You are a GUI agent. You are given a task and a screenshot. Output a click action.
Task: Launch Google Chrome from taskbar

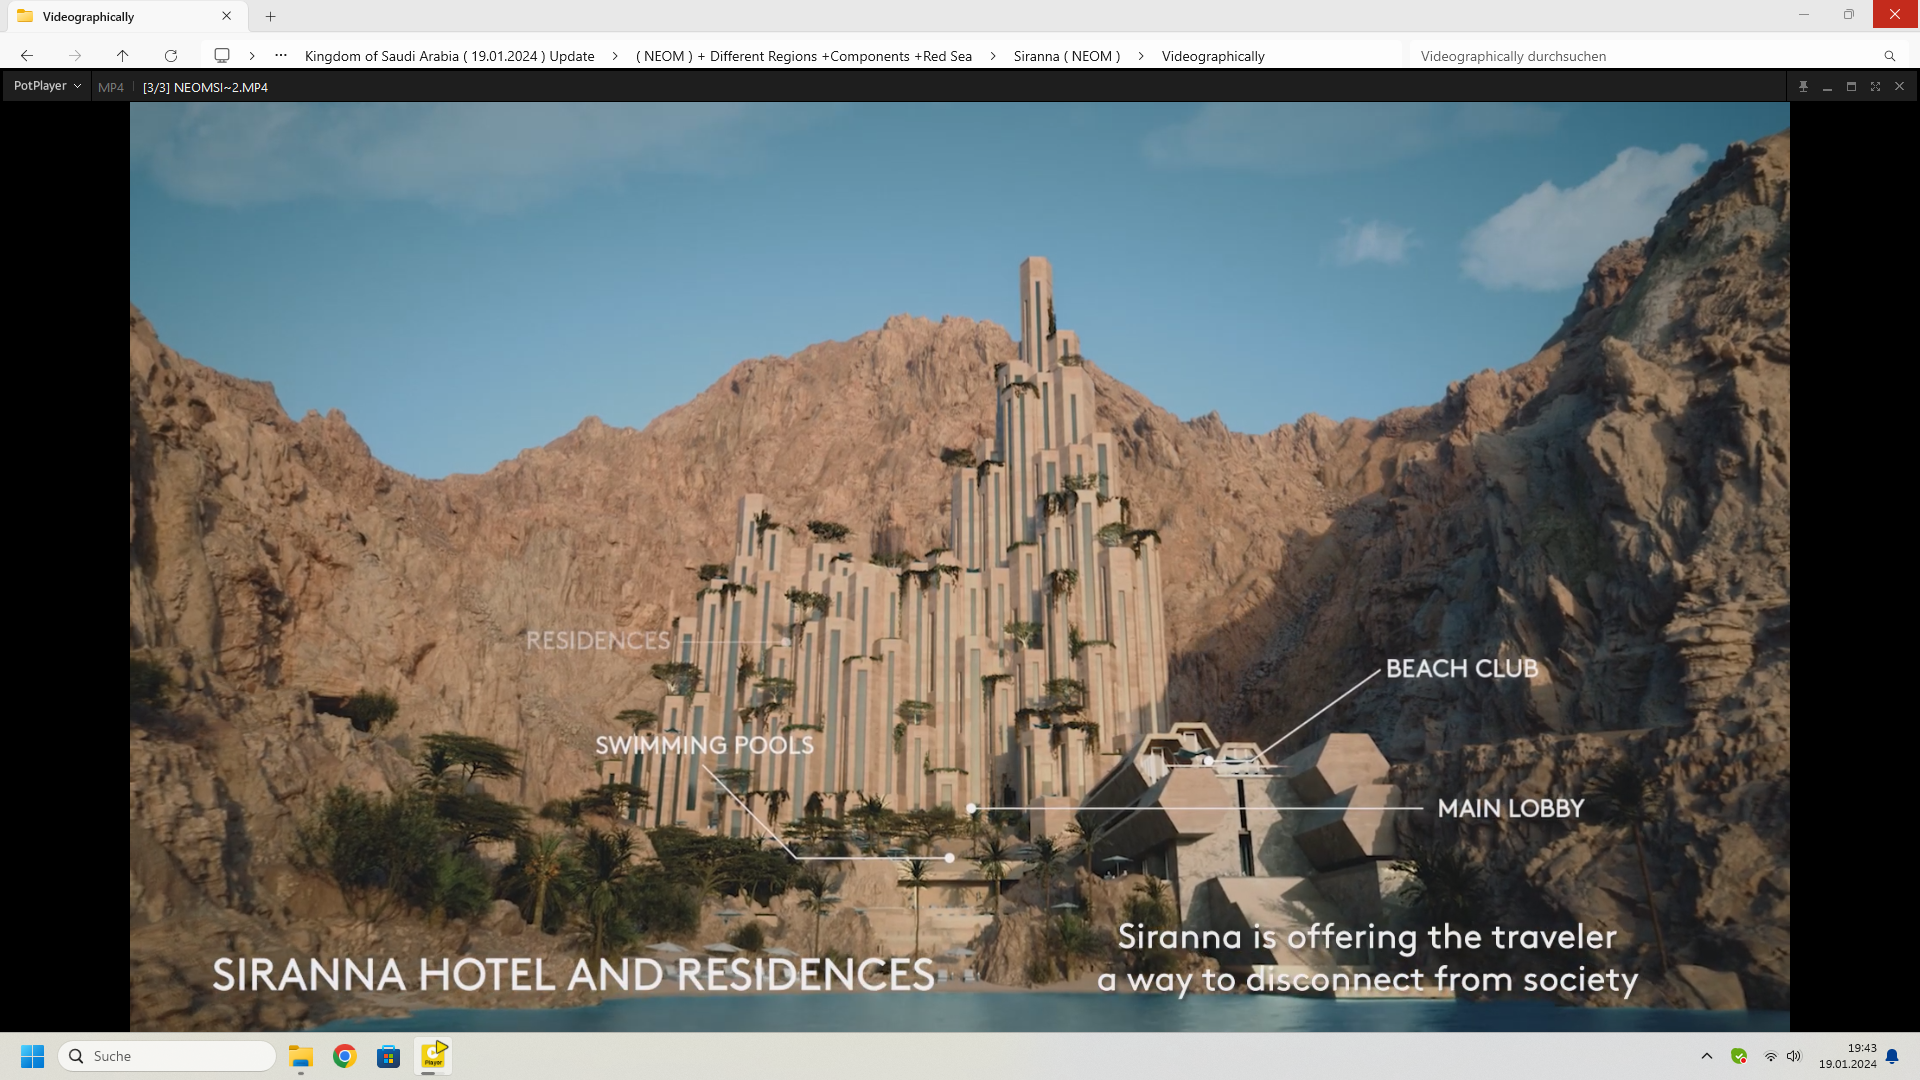pyautogui.click(x=345, y=1056)
